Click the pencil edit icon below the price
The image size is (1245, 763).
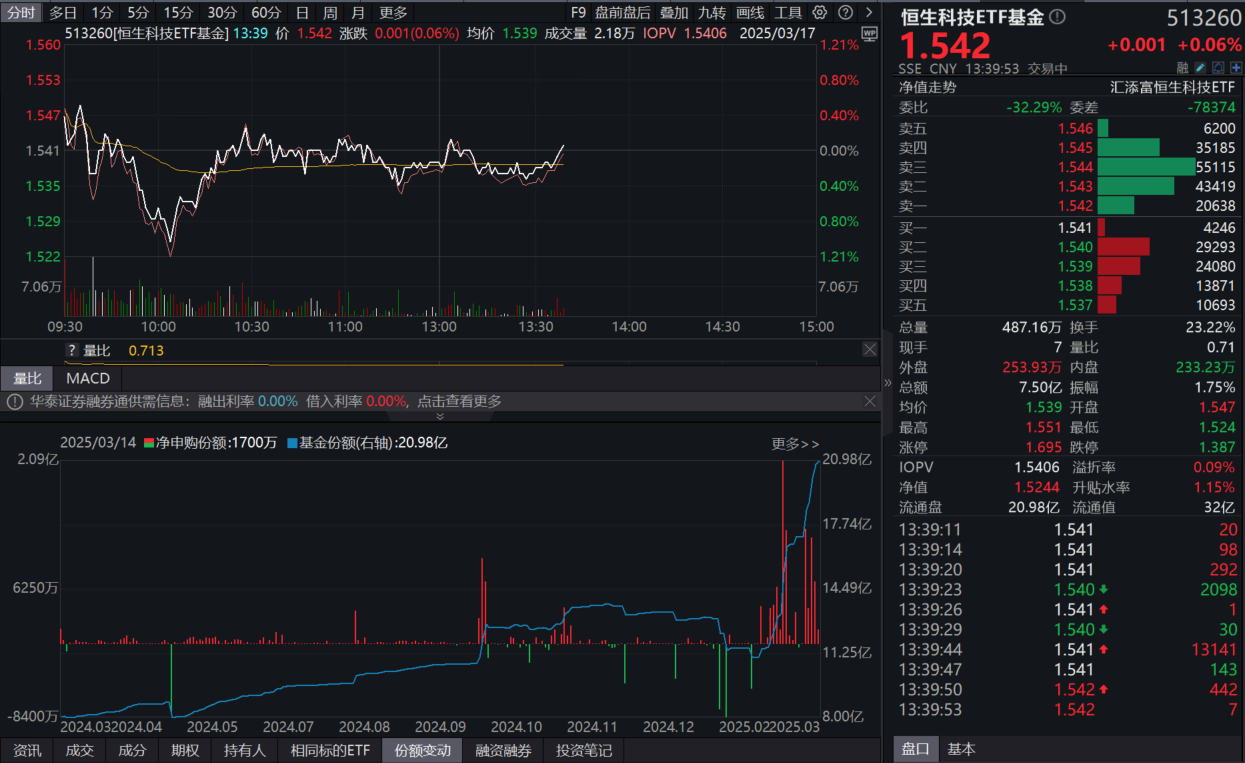click(x=1200, y=66)
